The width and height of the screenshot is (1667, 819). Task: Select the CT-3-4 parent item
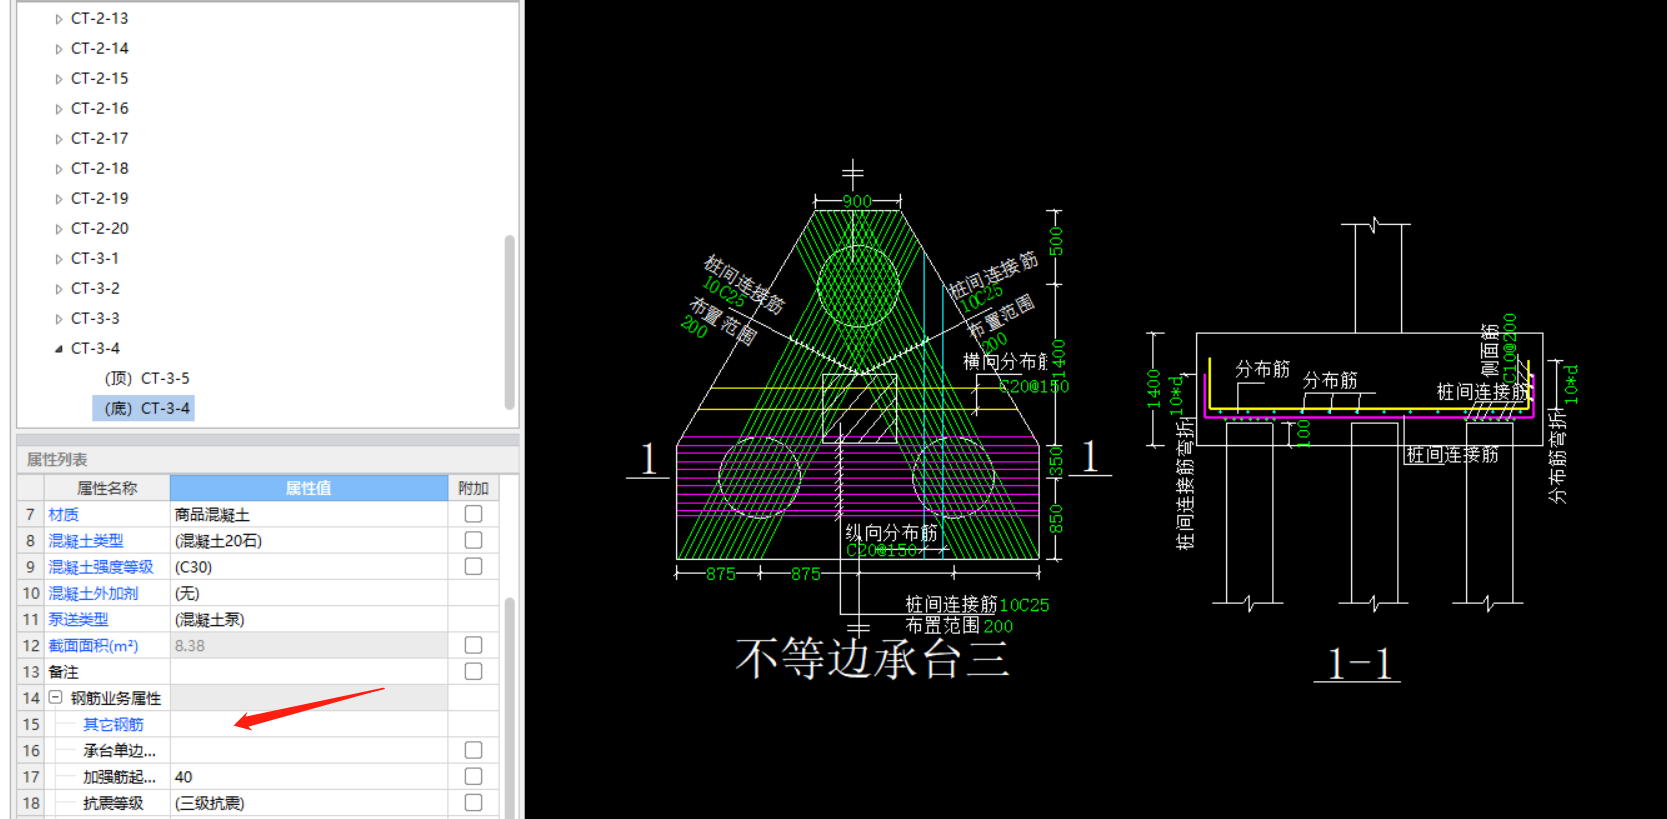(95, 348)
